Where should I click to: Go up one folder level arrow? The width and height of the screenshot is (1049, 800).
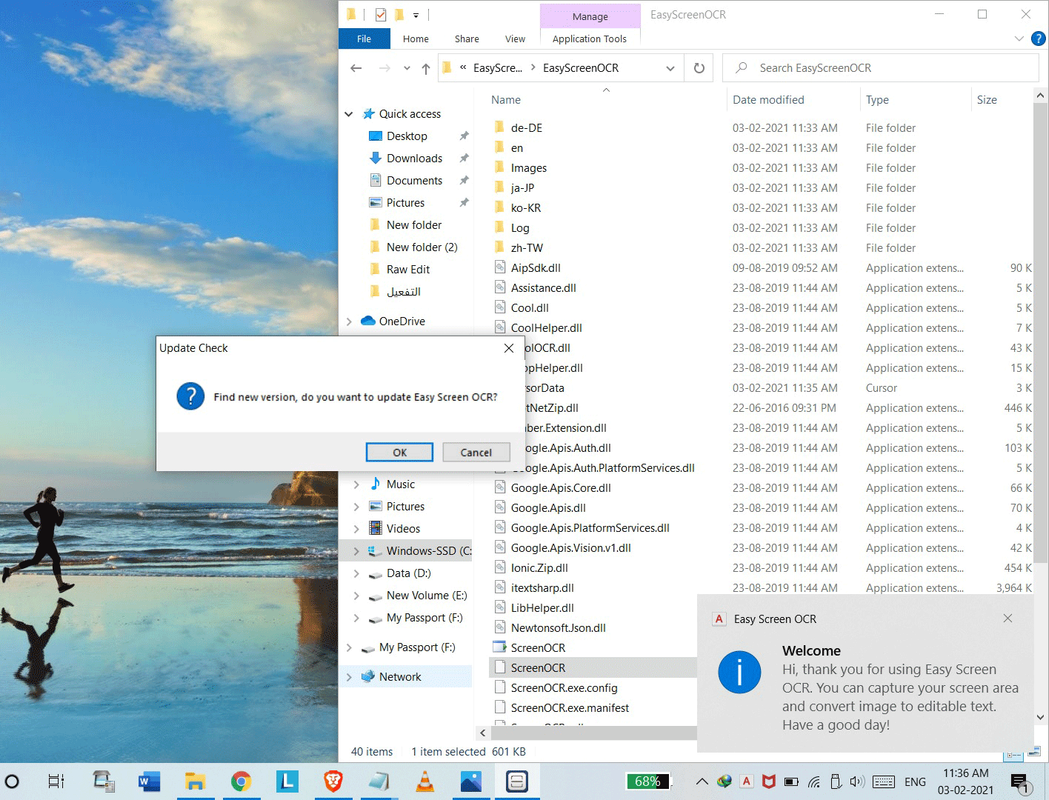tap(425, 68)
